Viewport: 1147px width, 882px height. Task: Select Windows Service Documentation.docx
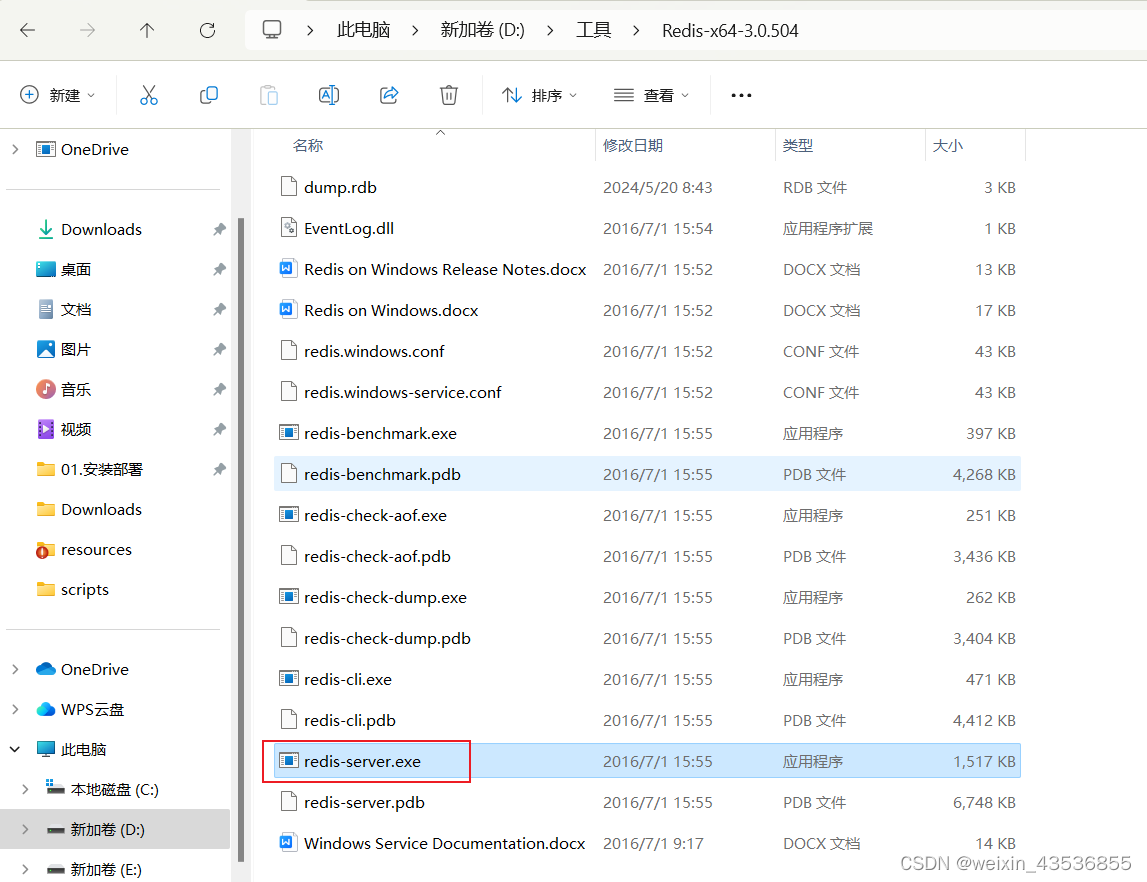coord(647,843)
